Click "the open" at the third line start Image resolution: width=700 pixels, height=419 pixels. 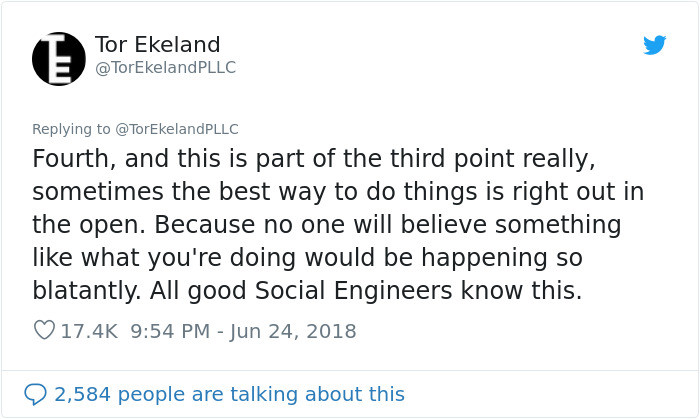(84, 224)
